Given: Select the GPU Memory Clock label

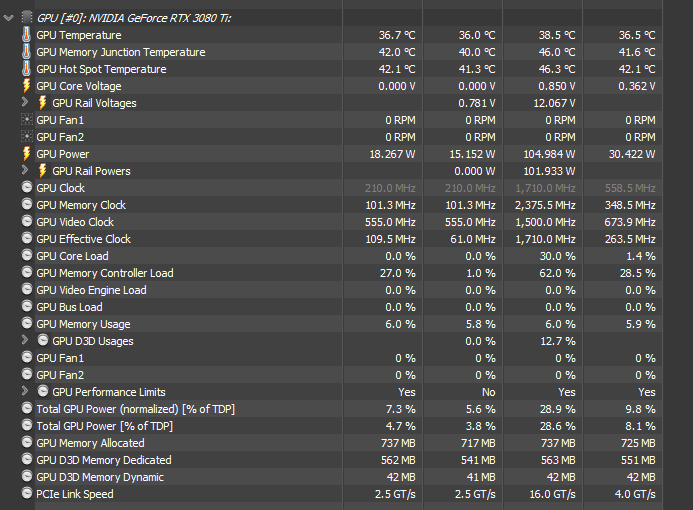Looking at the screenshot, I should (81, 205).
